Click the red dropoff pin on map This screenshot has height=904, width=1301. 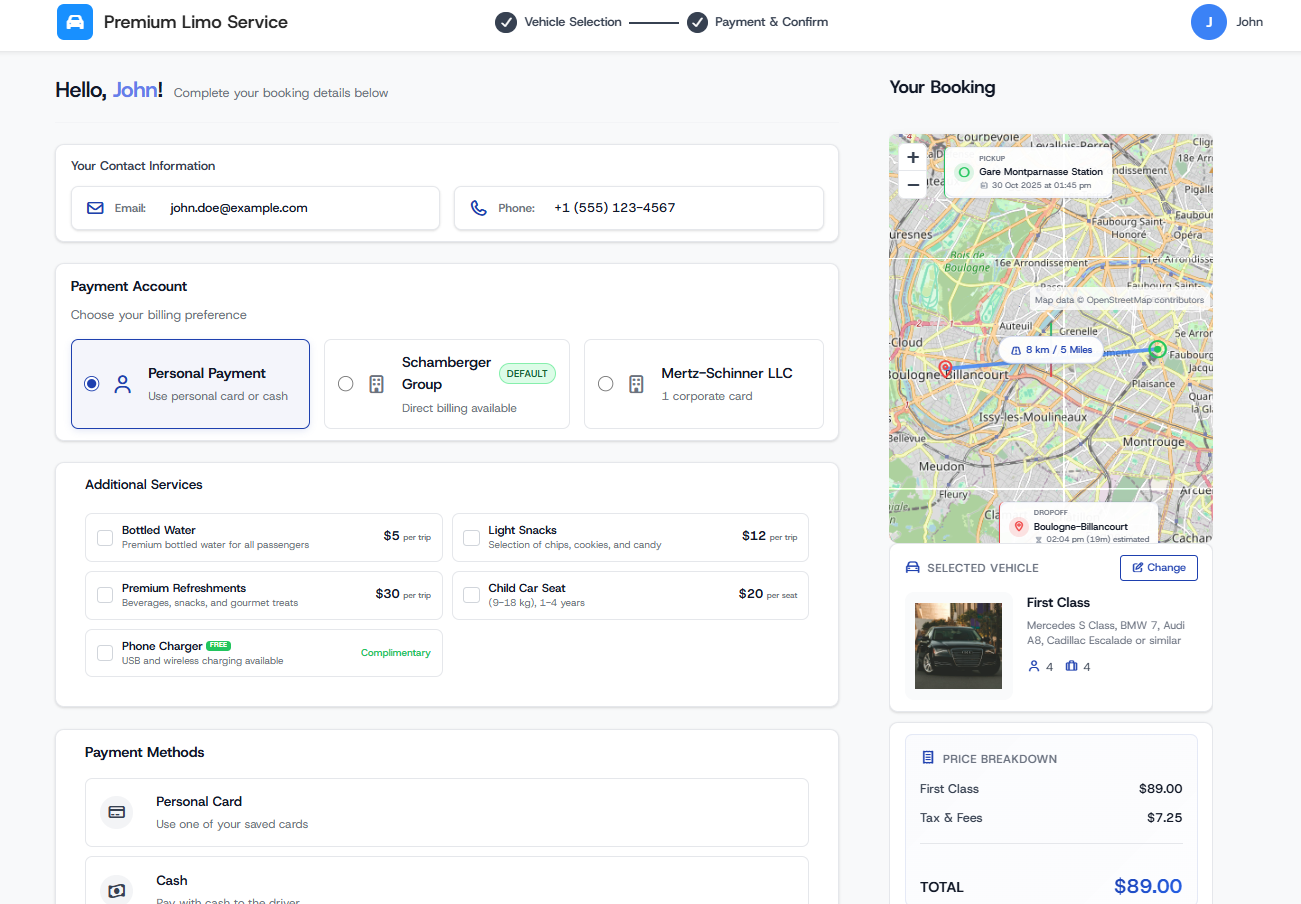pos(944,369)
